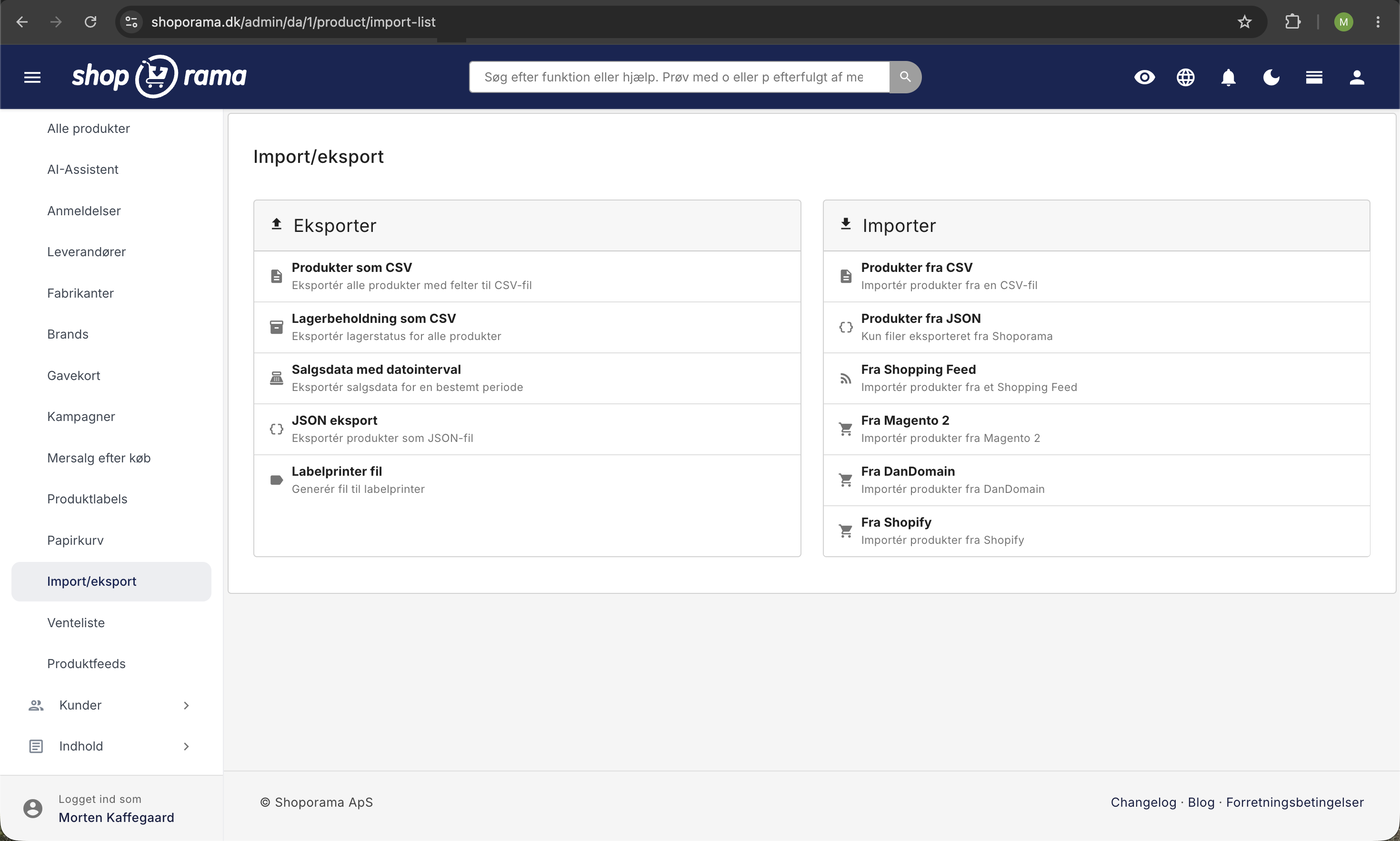Click Fra Shopify import option
The height and width of the screenshot is (841, 1400).
[x=1096, y=531]
